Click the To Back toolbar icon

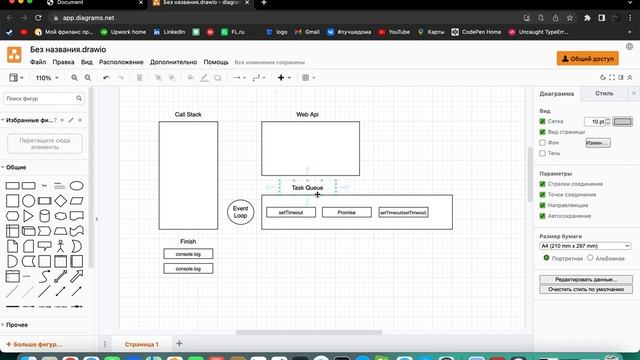point(172,78)
